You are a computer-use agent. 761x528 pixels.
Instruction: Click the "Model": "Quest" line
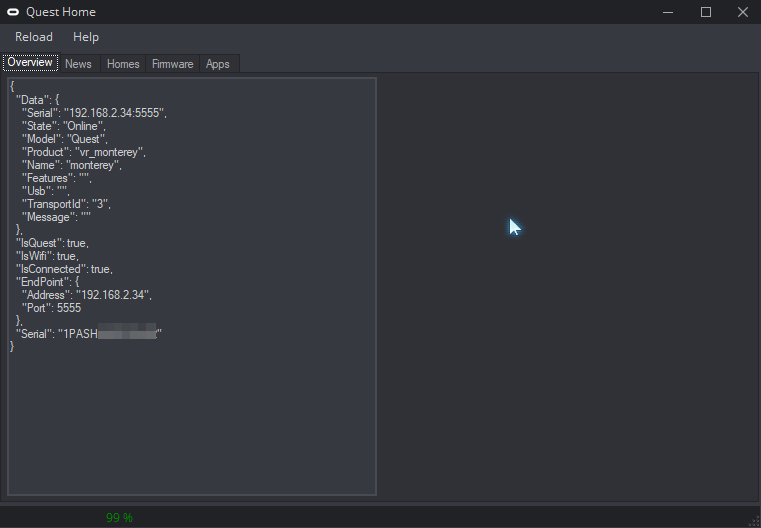[x=65, y=139]
